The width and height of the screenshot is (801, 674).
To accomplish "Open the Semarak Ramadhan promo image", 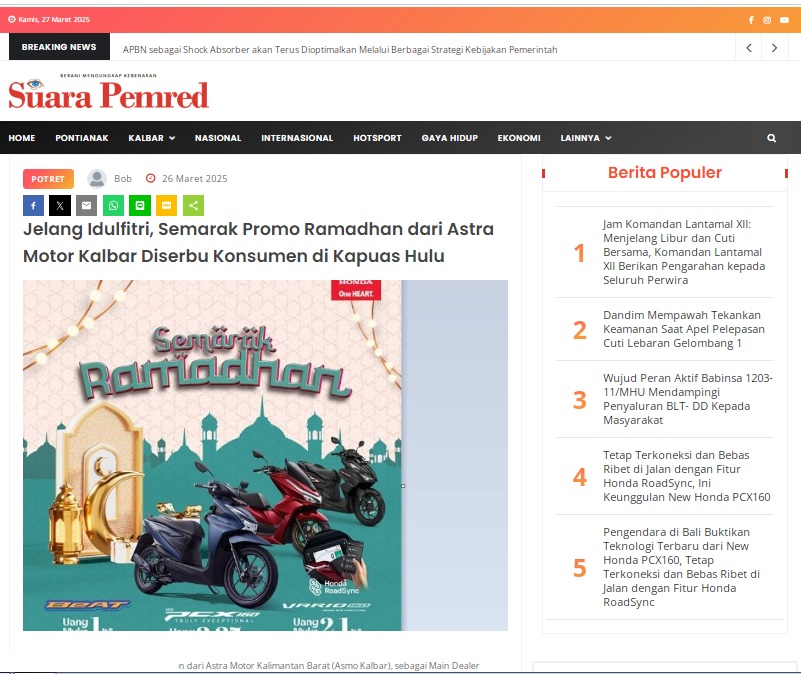I will click(x=265, y=455).
